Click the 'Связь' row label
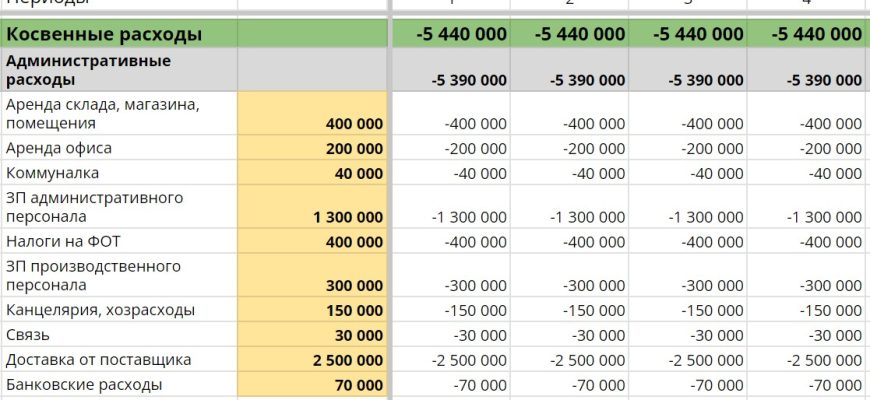This screenshot has width=870, height=400. pyautogui.click(x=119, y=335)
